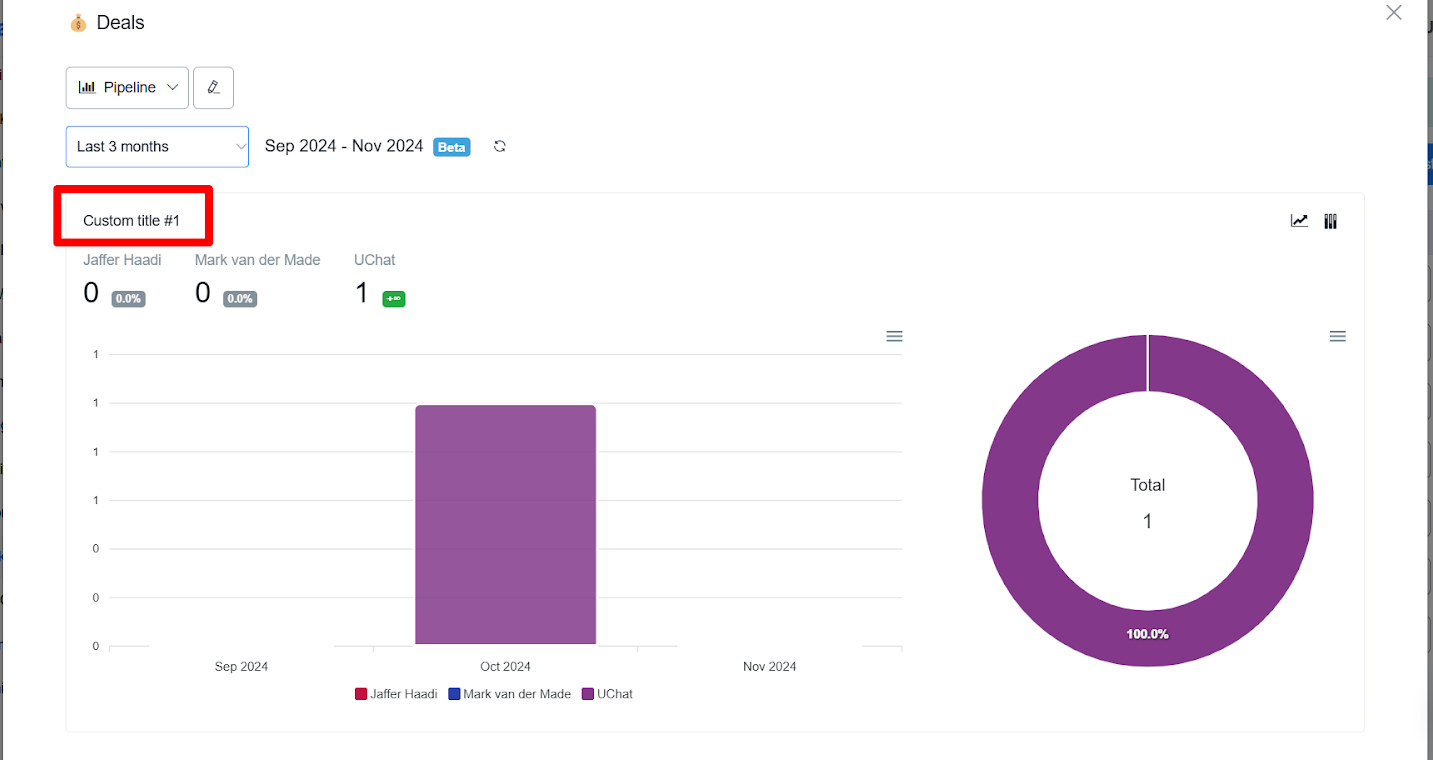
Task: Open the Last 3 months date range selector
Action: pos(157,146)
